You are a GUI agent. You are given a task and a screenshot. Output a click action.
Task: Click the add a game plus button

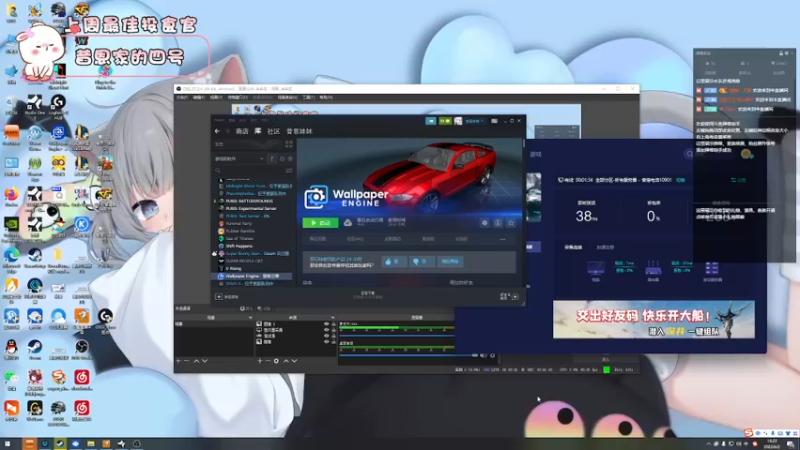[219, 296]
